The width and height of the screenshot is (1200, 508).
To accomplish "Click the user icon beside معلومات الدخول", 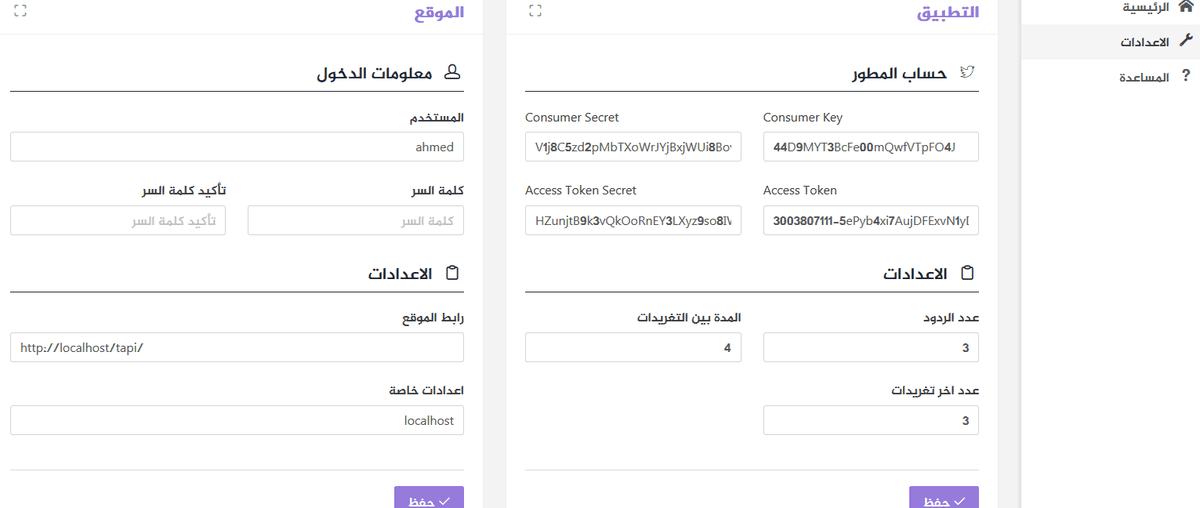I will point(452,73).
